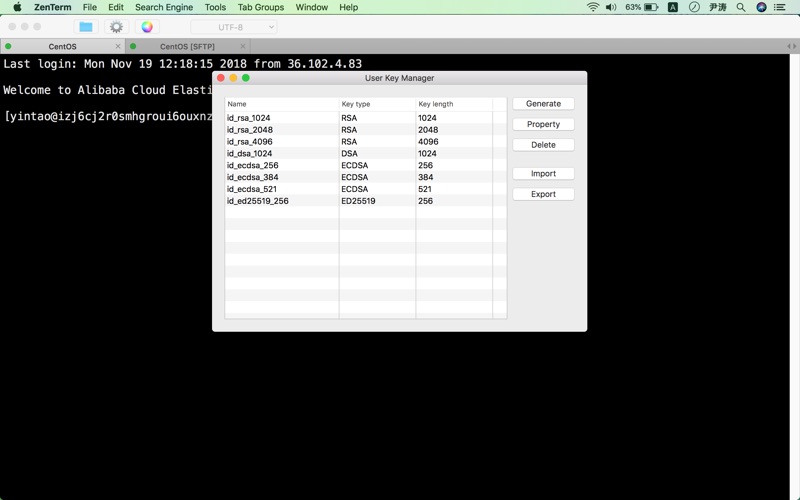Click the battery status icon

(651, 7)
